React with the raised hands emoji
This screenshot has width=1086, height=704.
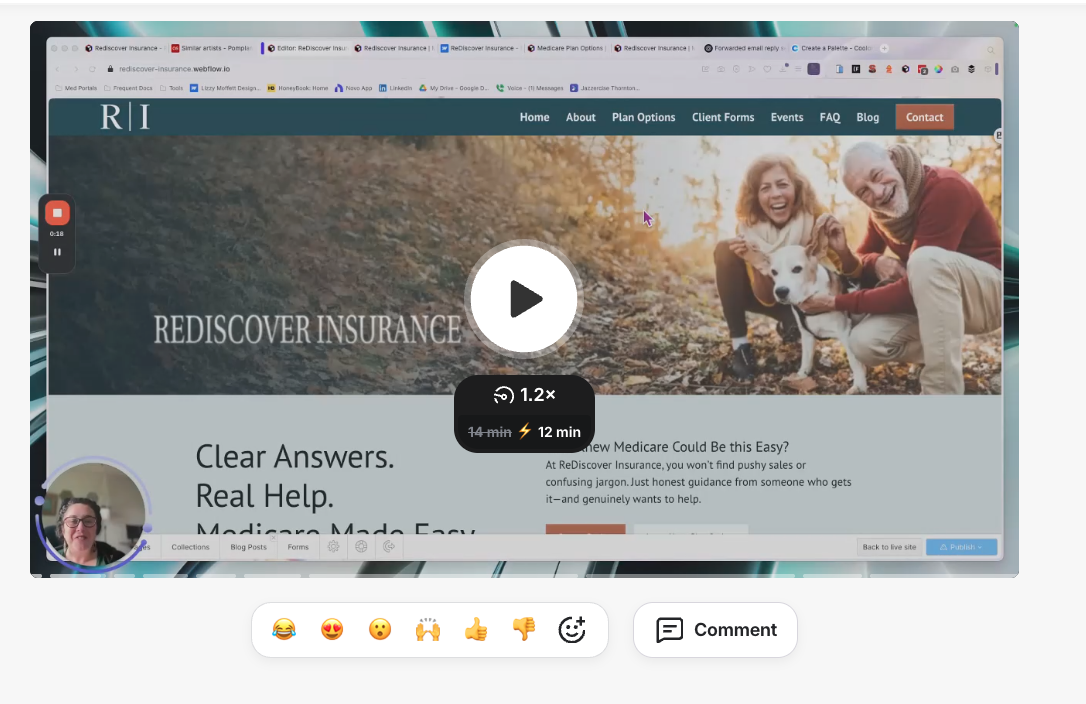pyautogui.click(x=428, y=629)
